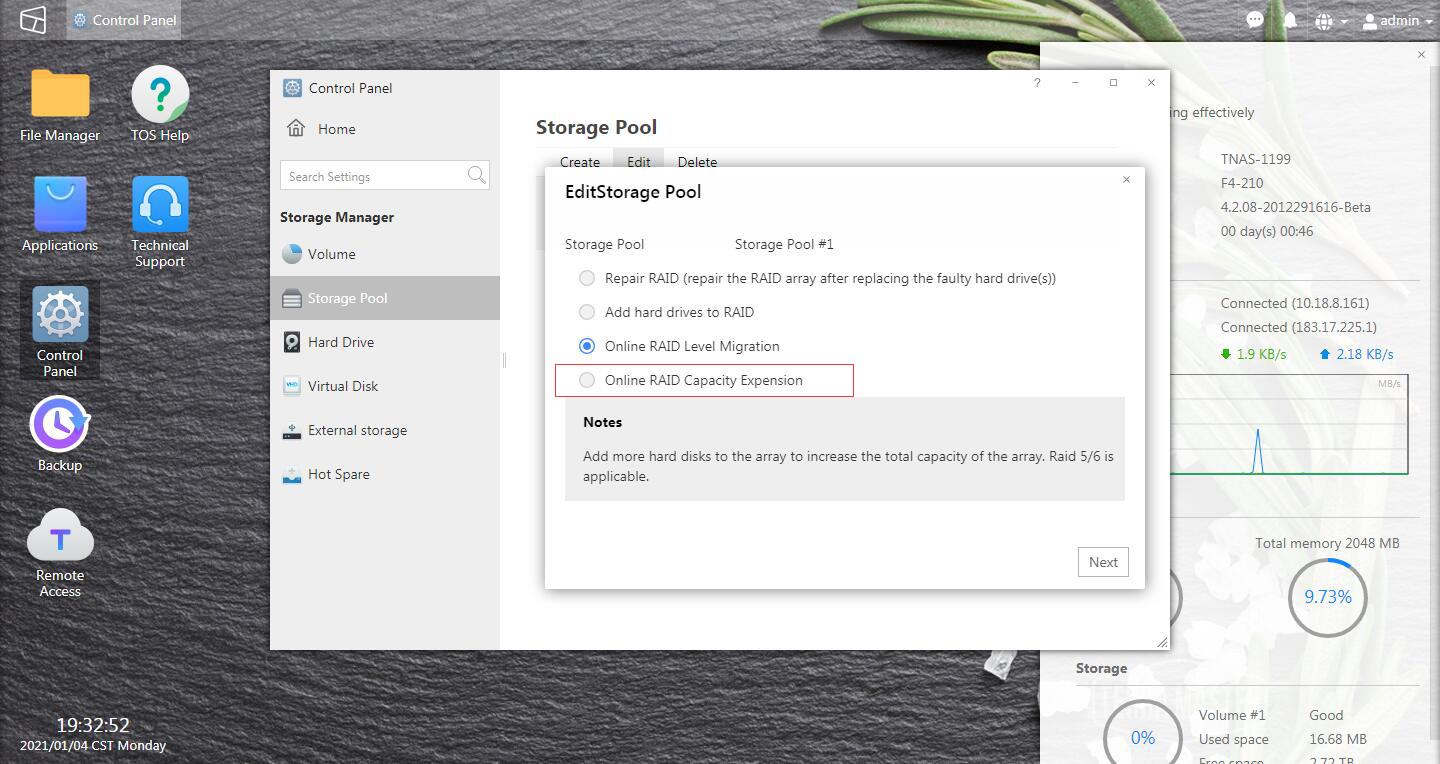Click the Edit storage pool button
The height and width of the screenshot is (764, 1440).
[x=639, y=161]
